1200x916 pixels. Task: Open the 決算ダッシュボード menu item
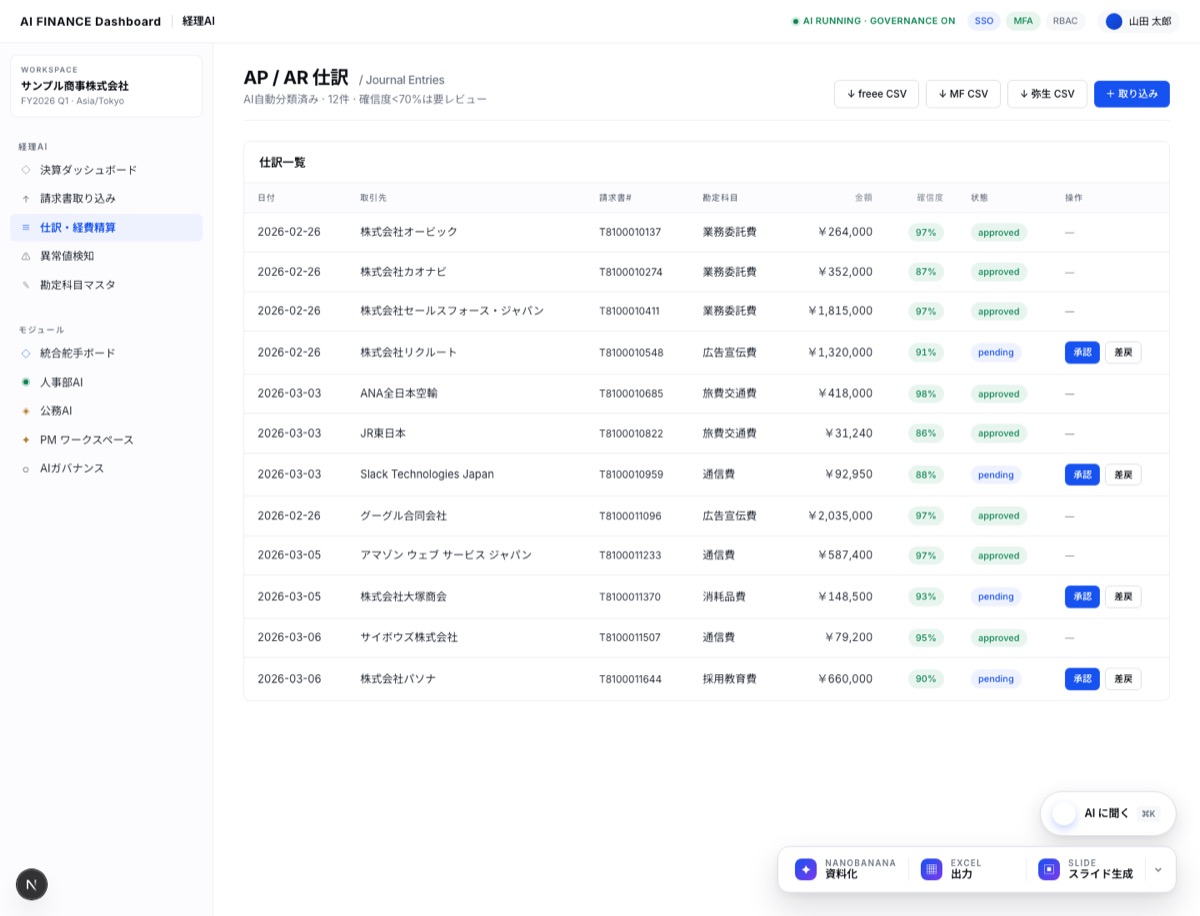pos(106,170)
